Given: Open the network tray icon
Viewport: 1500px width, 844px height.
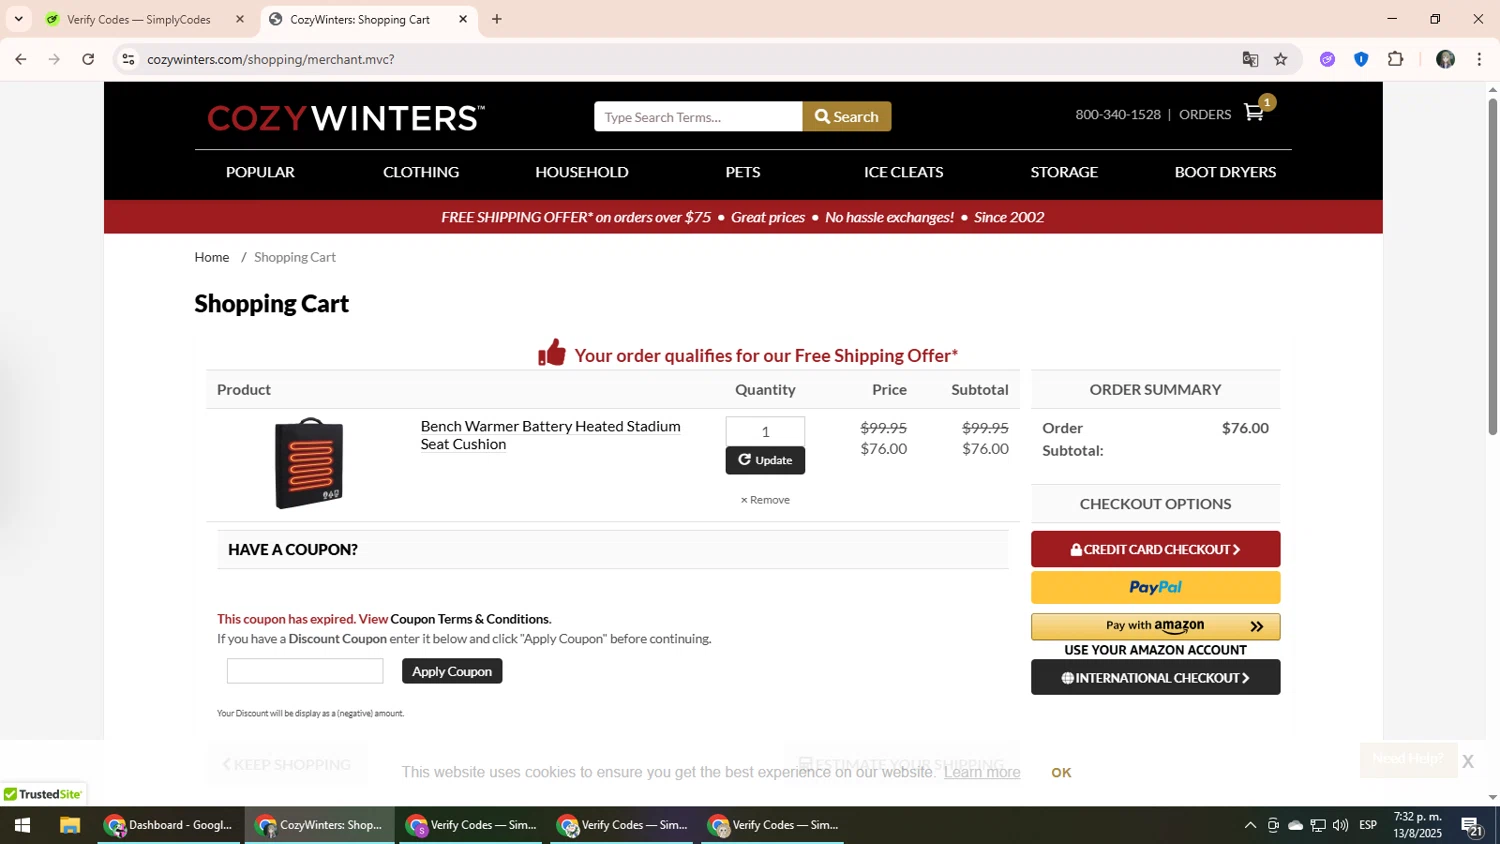Looking at the screenshot, I should [1318, 825].
